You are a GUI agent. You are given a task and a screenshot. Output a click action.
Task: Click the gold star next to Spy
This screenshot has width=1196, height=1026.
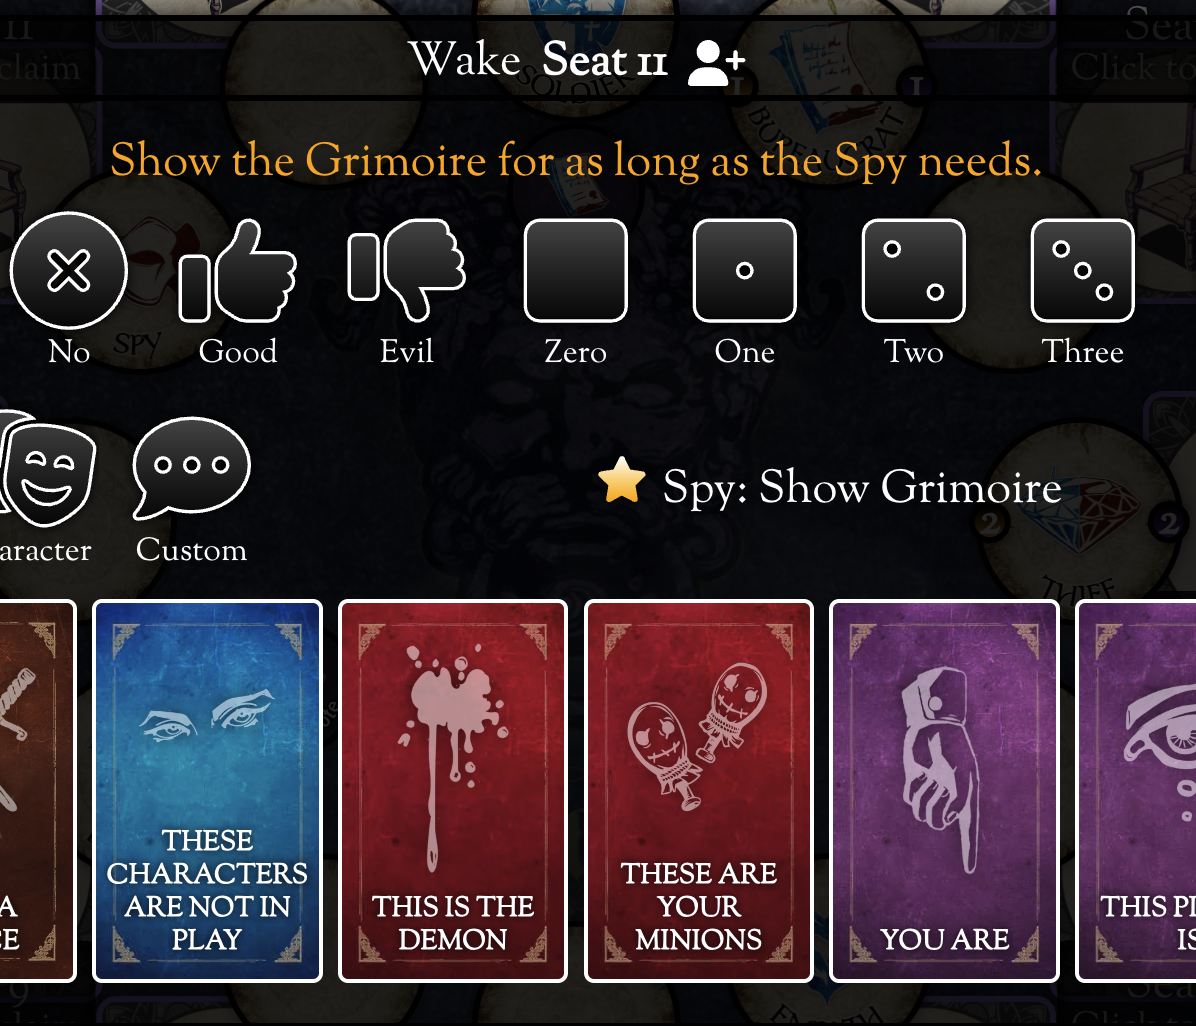622,481
